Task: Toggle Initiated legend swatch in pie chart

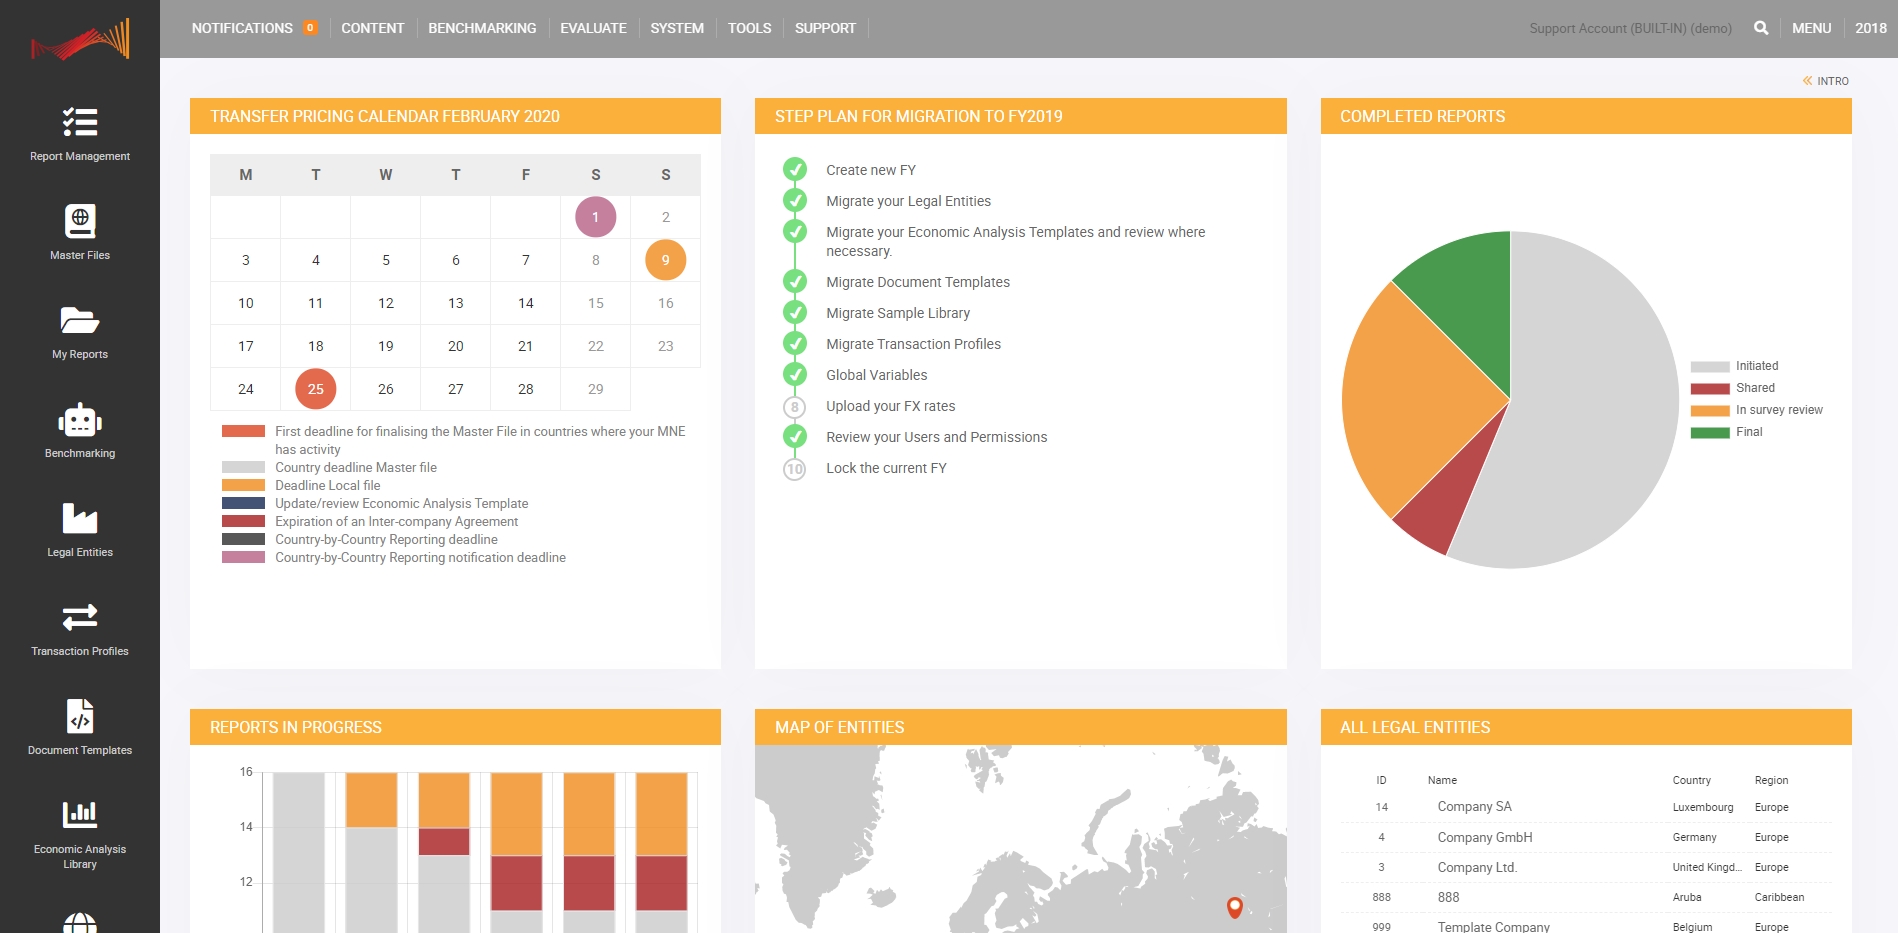Action: point(1710,367)
